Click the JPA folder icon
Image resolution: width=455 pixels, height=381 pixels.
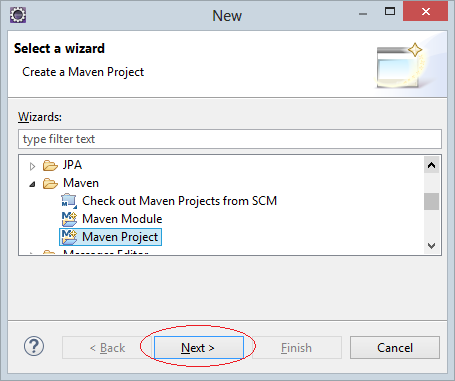[x=50, y=165]
